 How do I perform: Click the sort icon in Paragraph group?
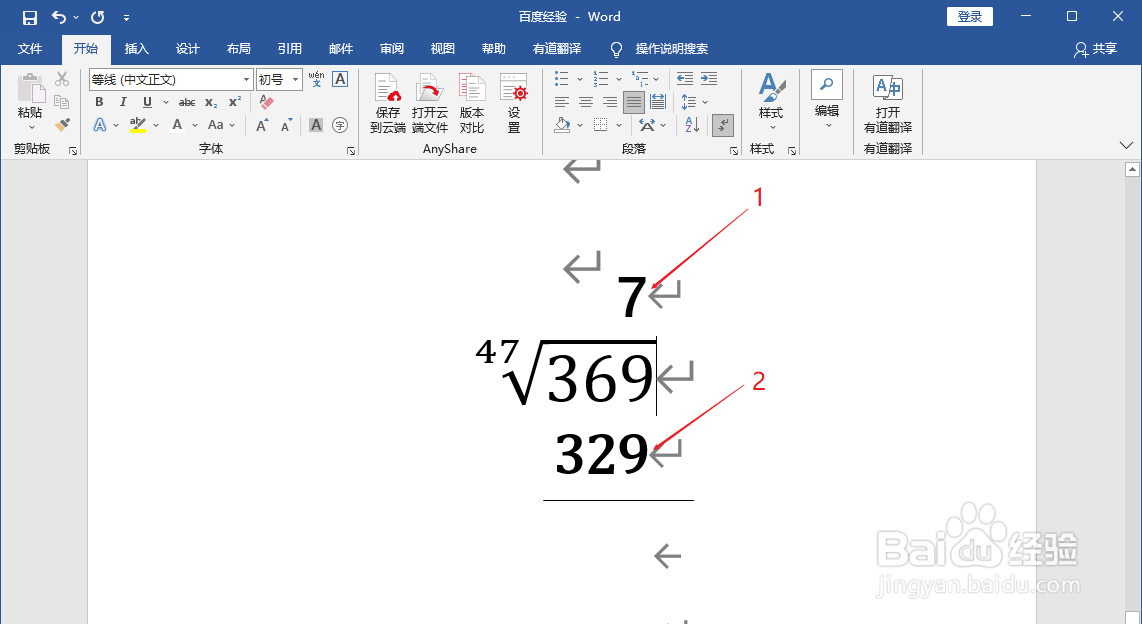point(690,125)
